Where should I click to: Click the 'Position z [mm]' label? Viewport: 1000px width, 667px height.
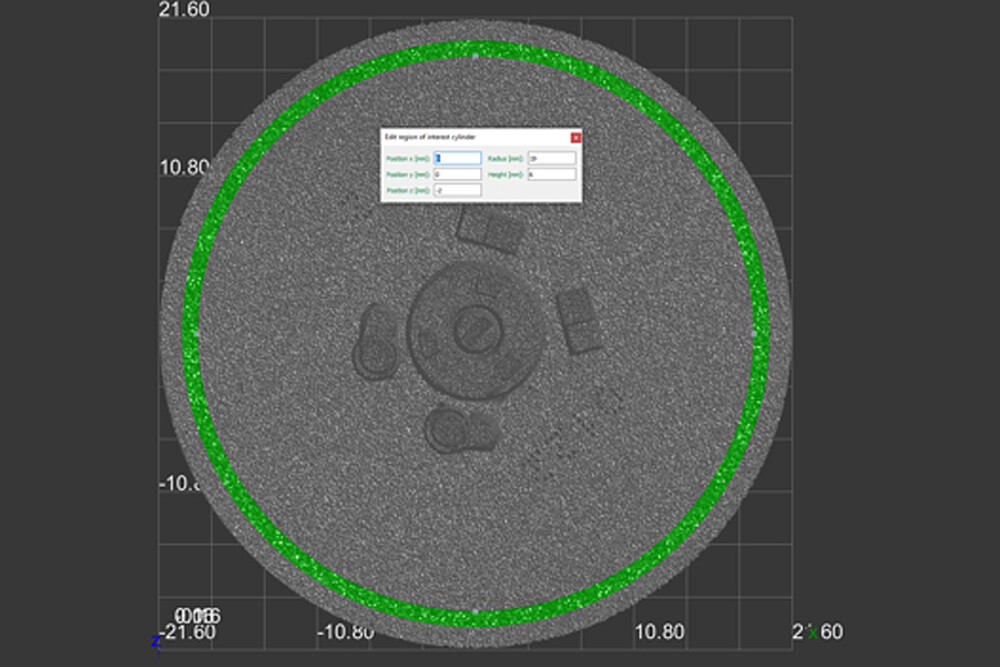pyautogui.click(x=408, y=190)
